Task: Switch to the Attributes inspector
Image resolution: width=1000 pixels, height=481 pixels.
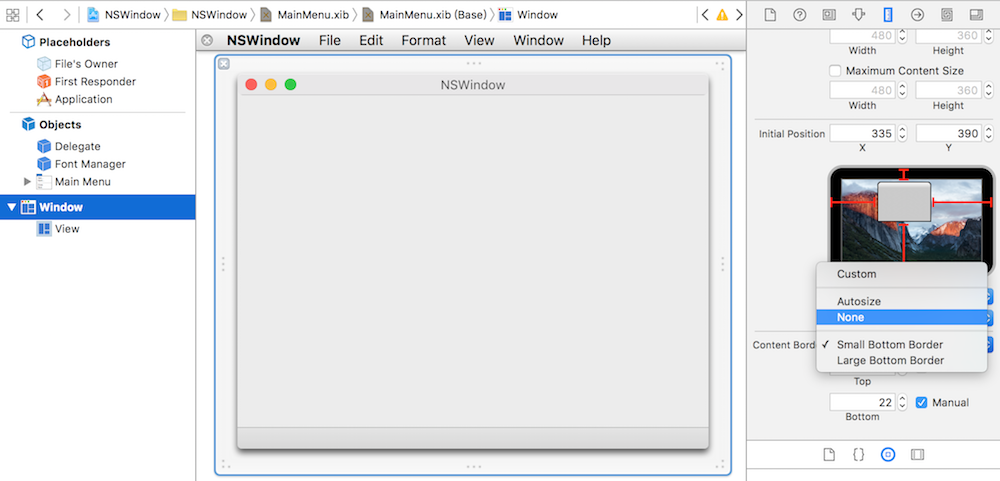Action: tap(858, 15)
